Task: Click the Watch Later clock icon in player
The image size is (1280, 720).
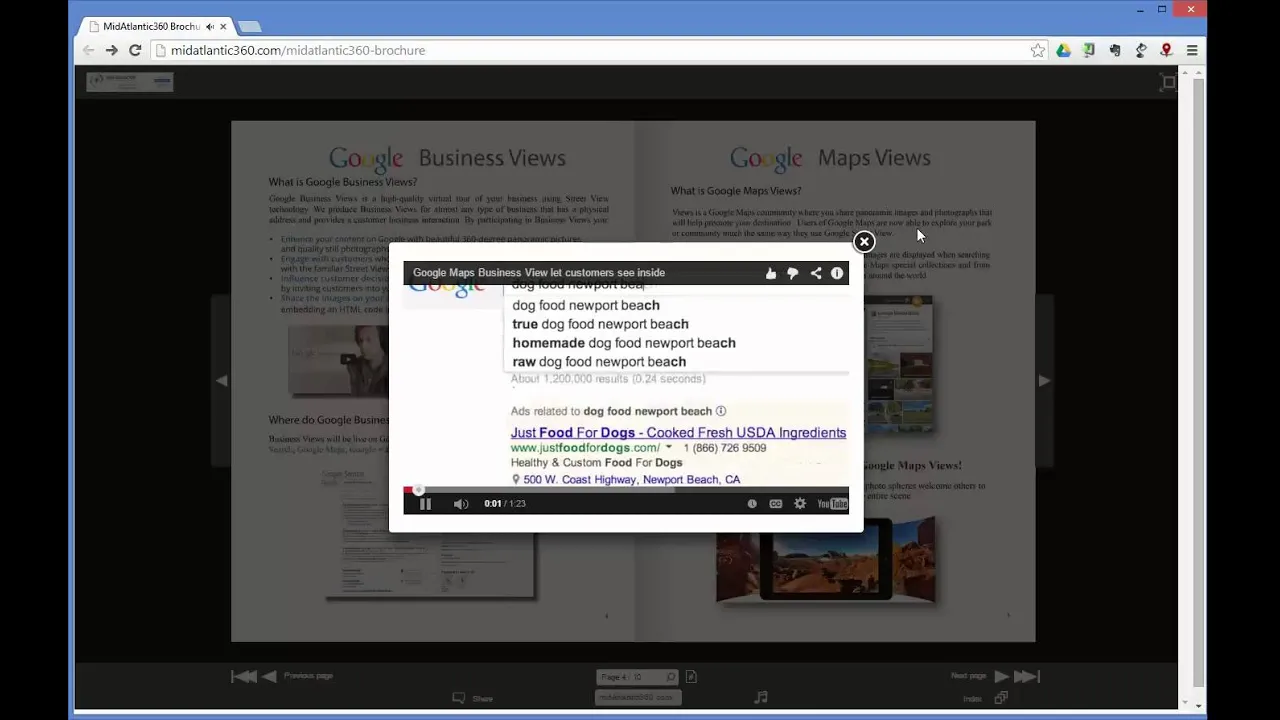Action: [x=752, y=504]
